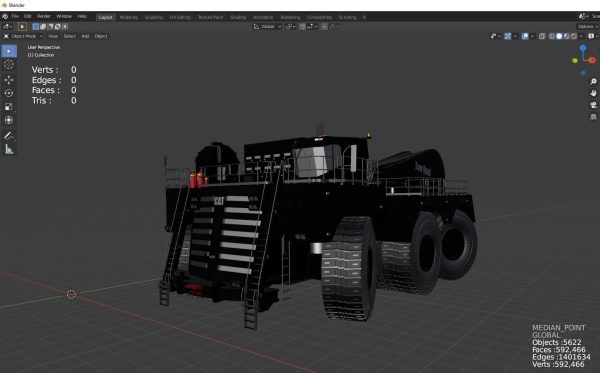Toggle X-ray mode
This screenshot has height=373, width=600.
pos(542,36)
